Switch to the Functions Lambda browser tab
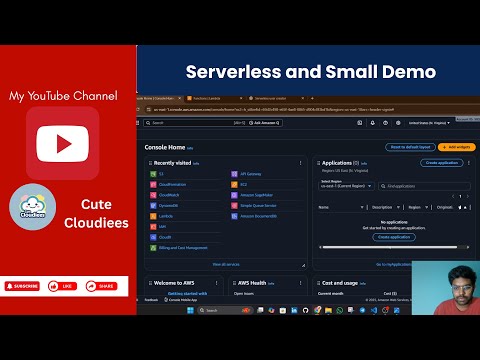The width and height of the screenshot is (480, 360). click(214, 98)
